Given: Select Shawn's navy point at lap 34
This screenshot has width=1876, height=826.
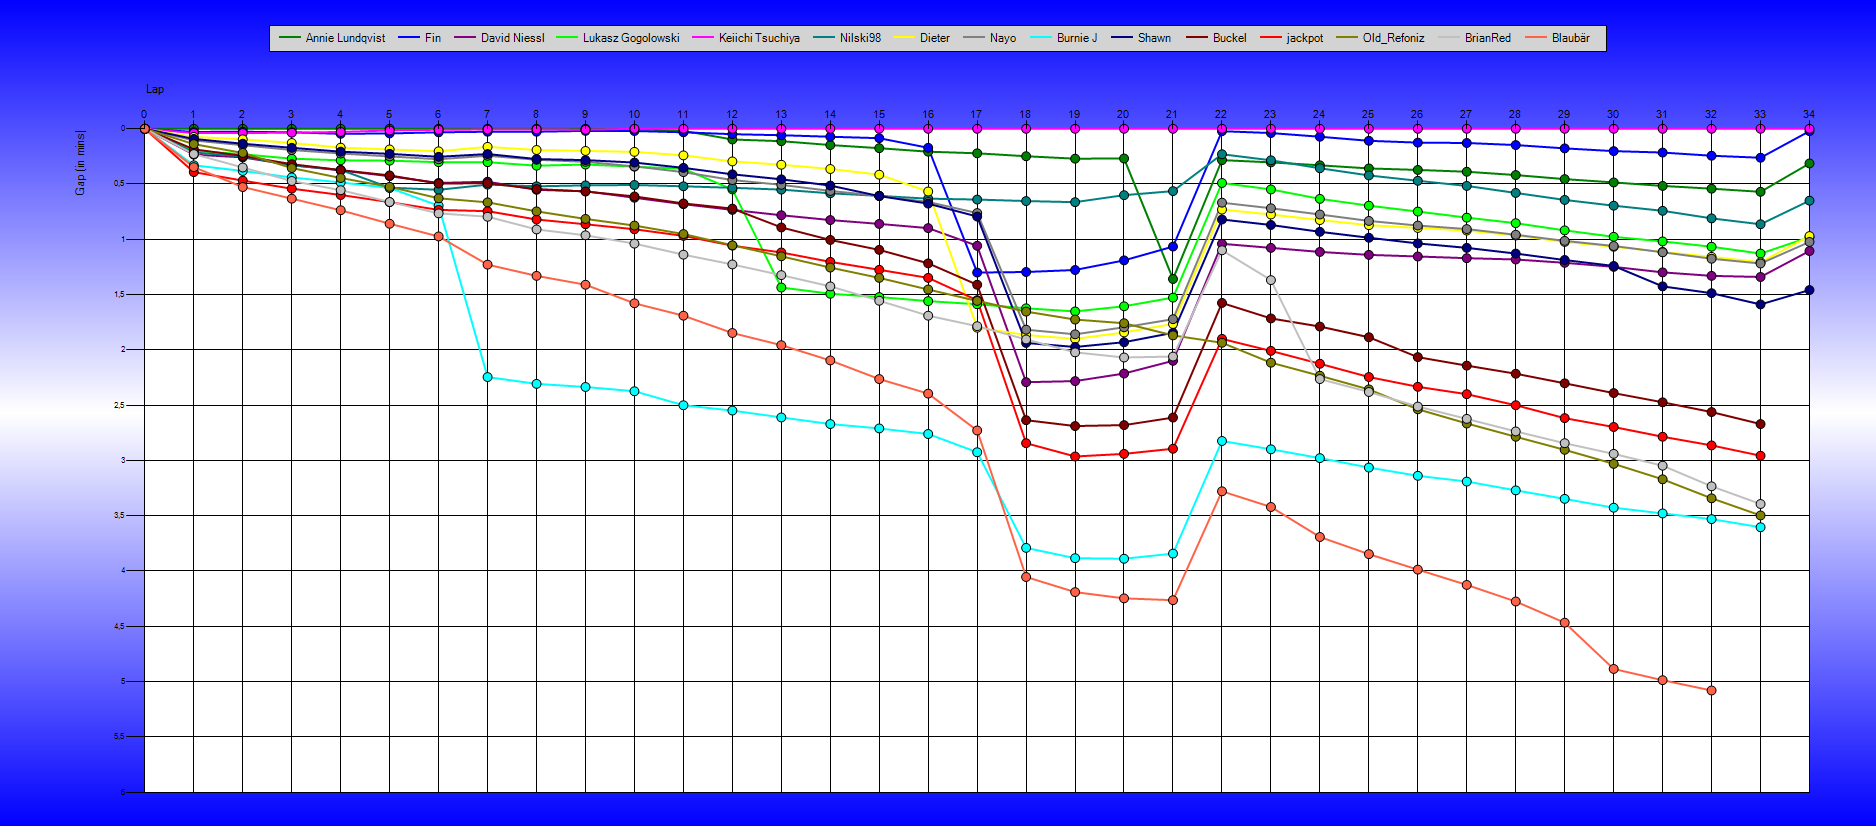Looking at the screenshot, I should point(1809,290).
